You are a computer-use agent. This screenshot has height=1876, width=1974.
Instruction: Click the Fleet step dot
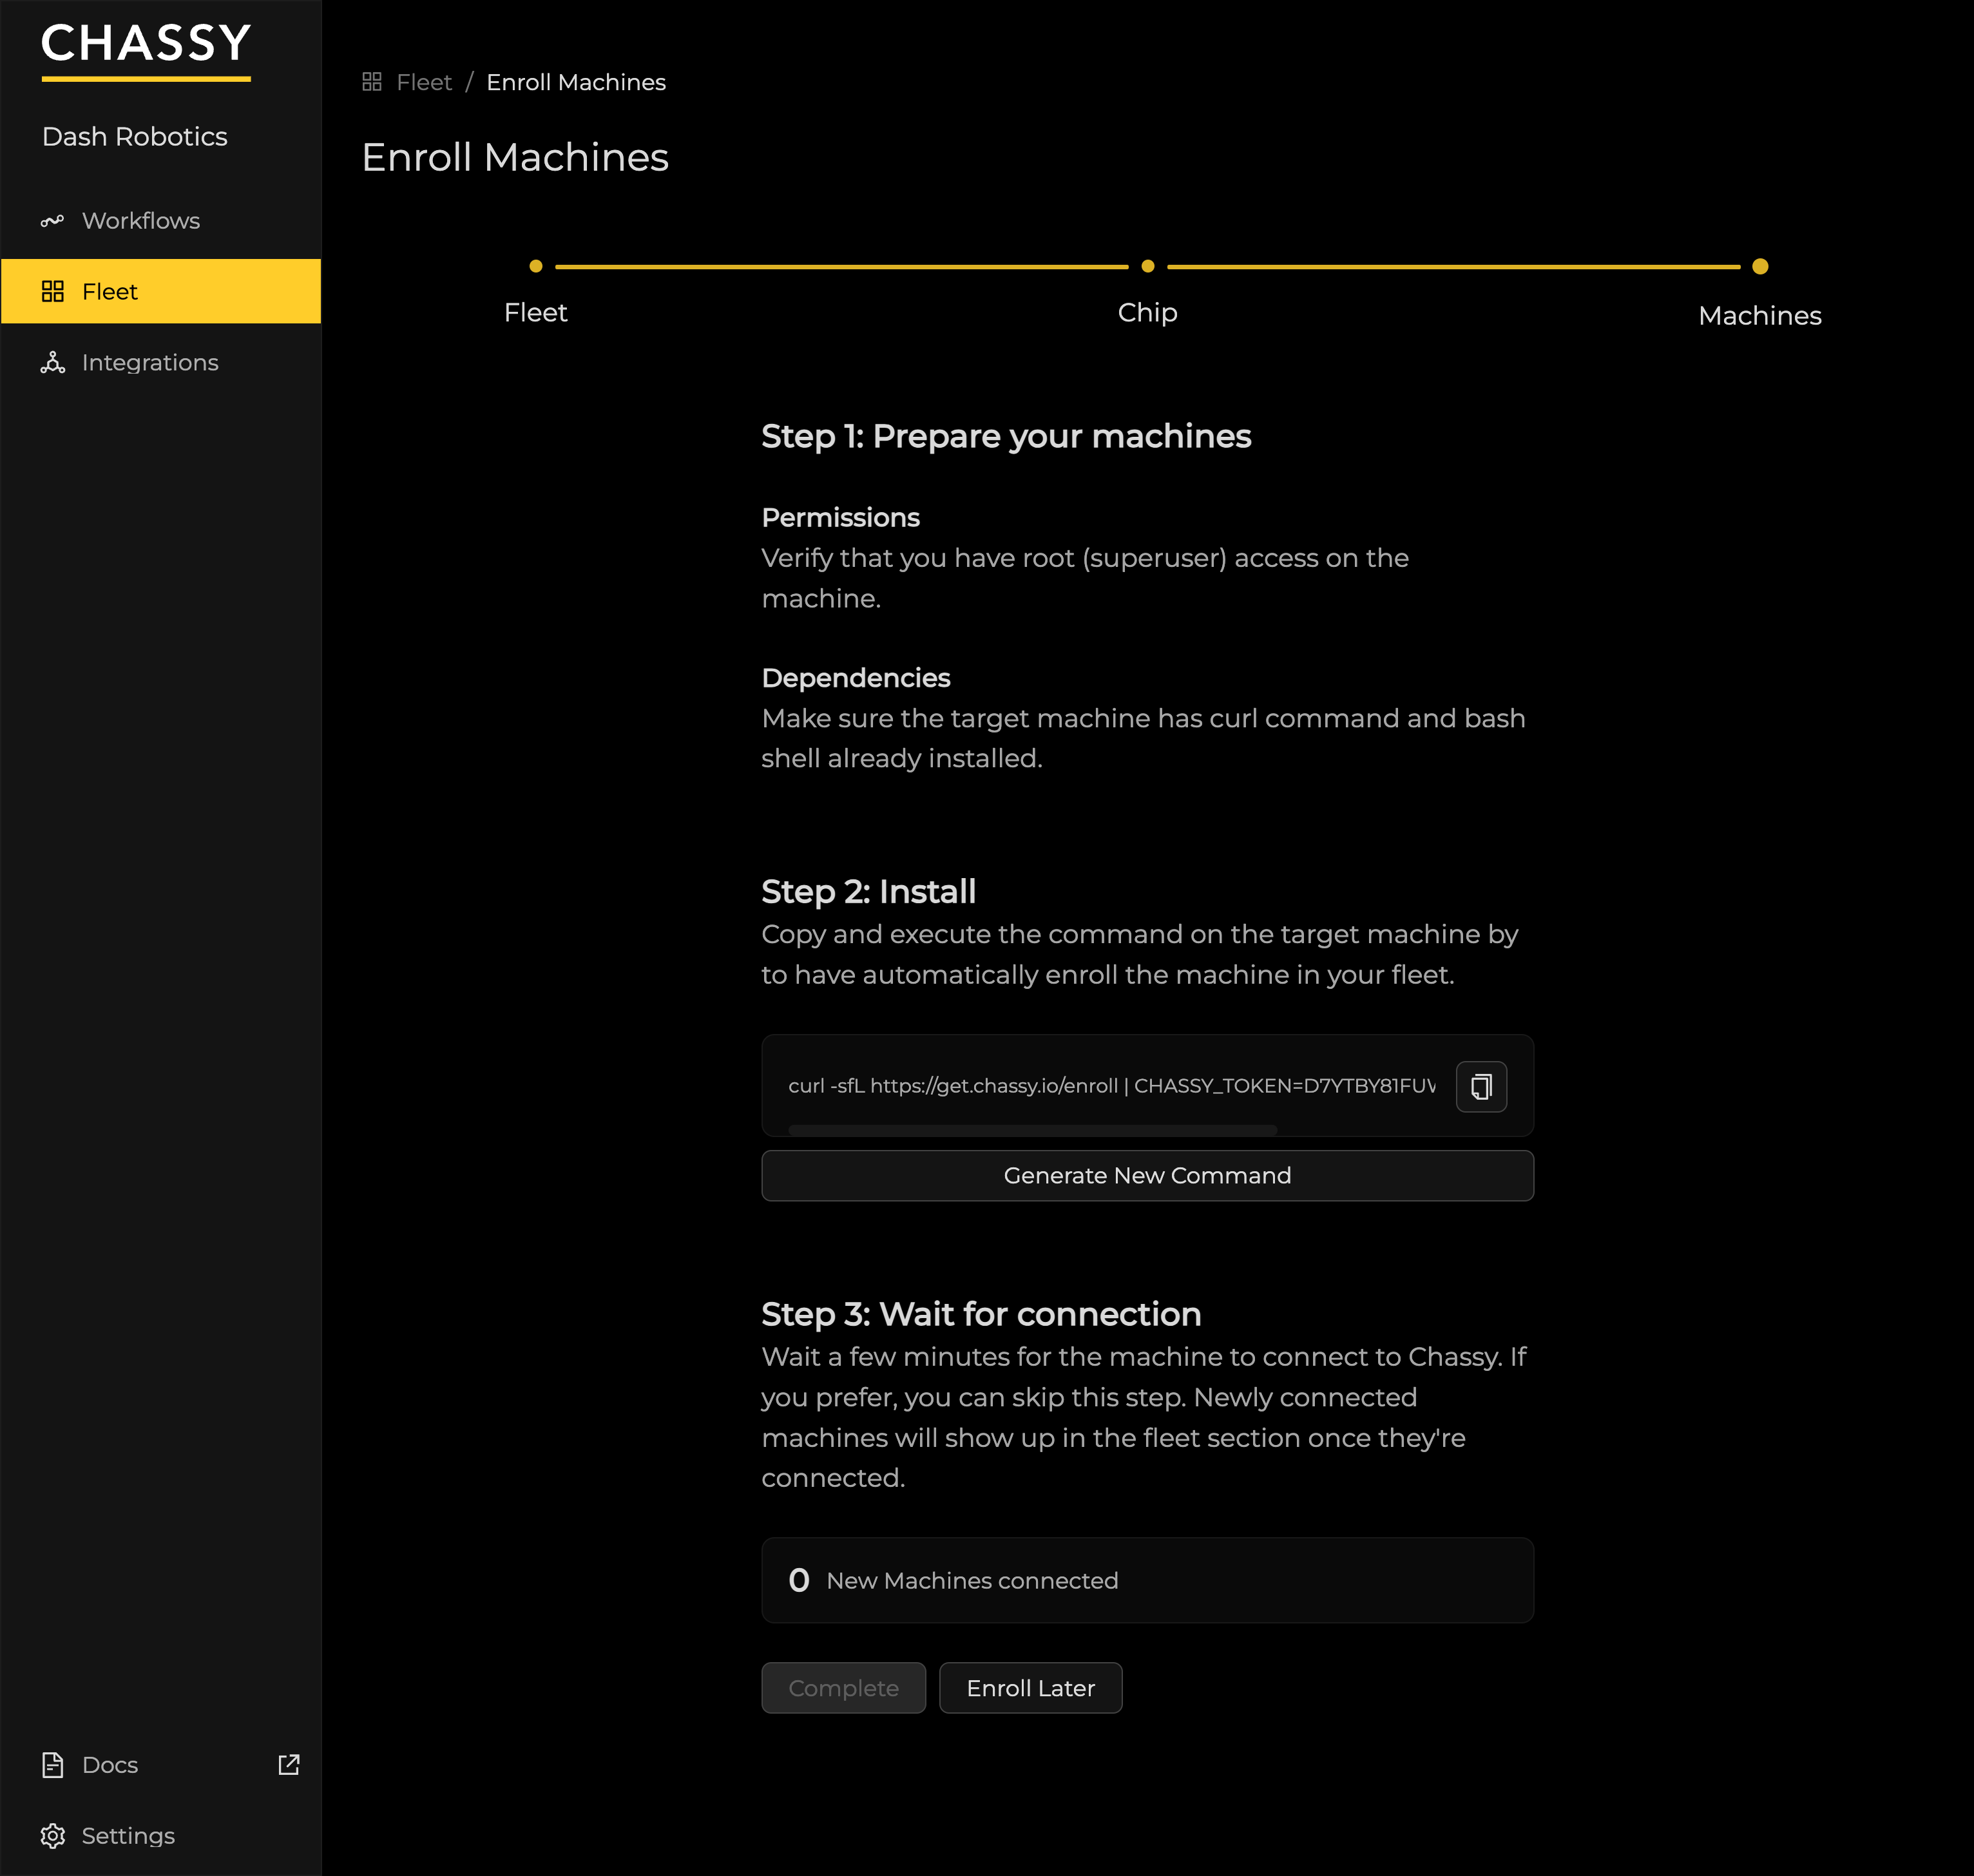(536, 266)
